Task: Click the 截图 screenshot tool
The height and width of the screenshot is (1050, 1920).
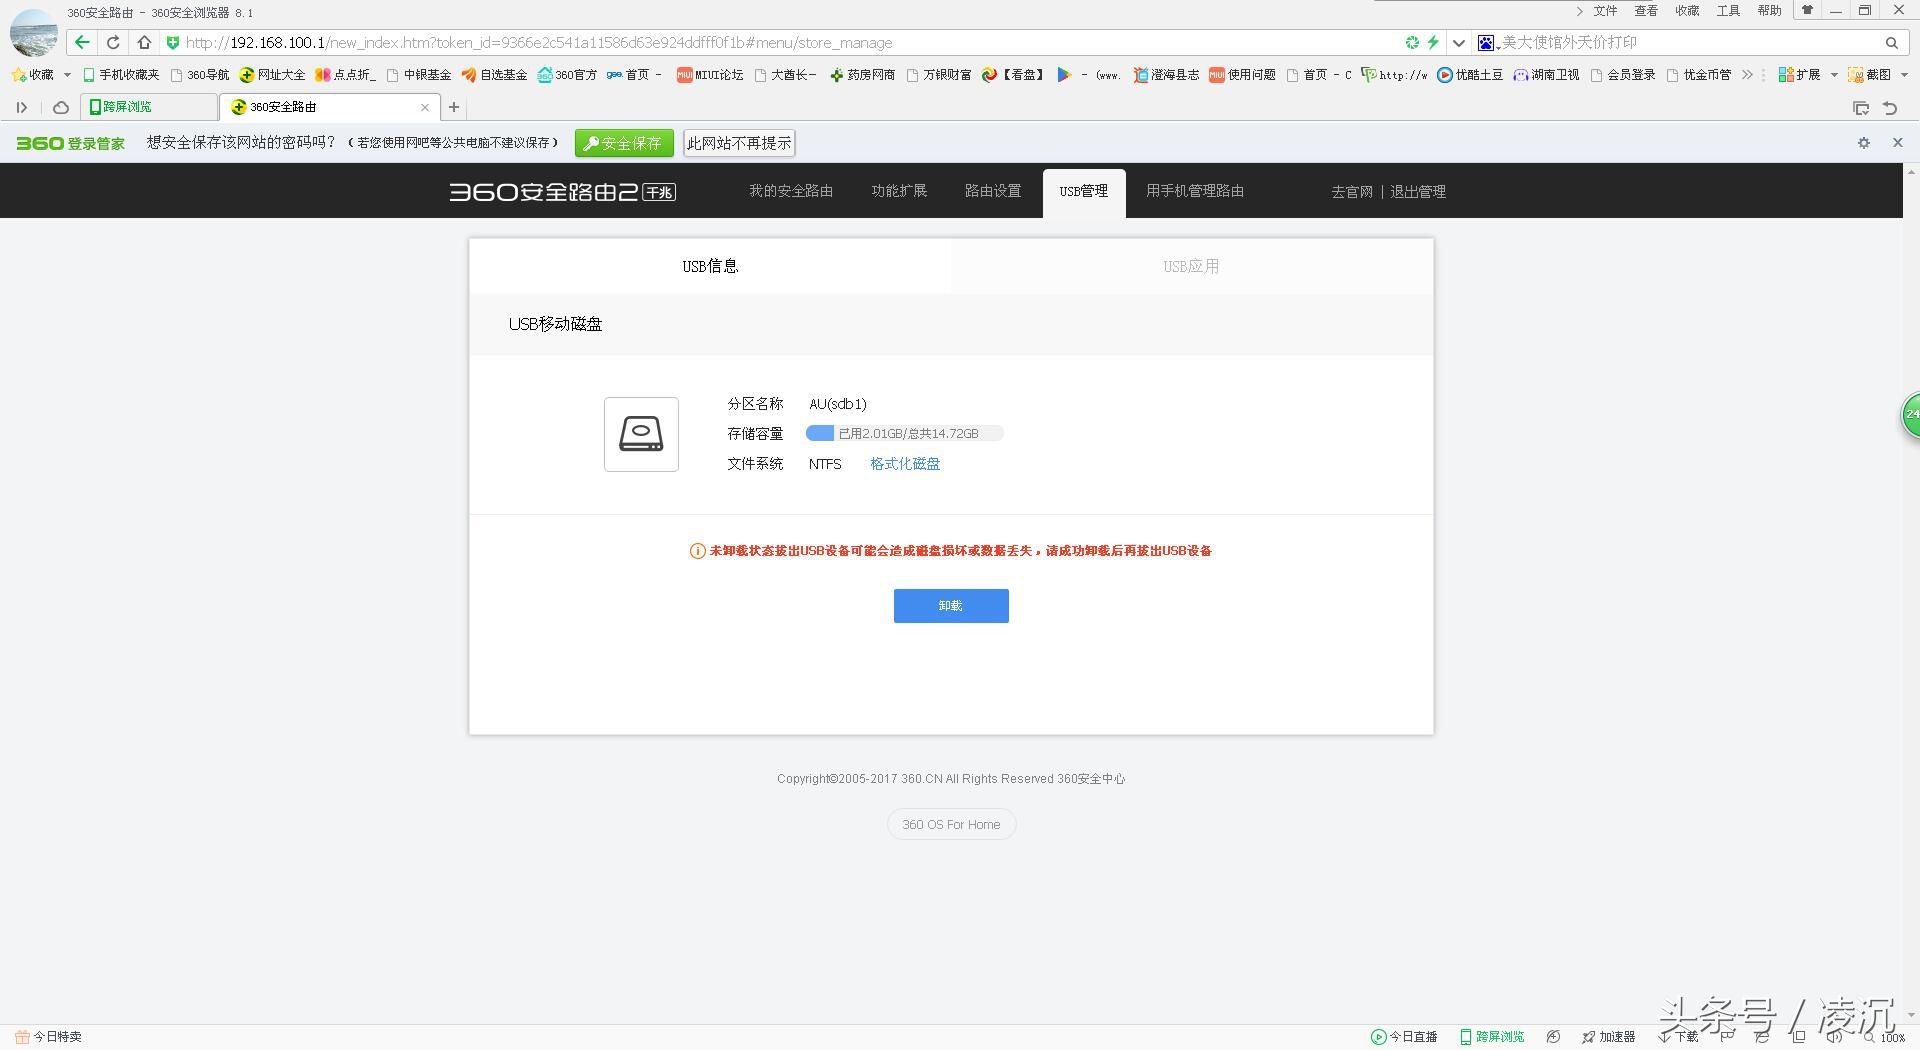Action: click(1870, 74)
